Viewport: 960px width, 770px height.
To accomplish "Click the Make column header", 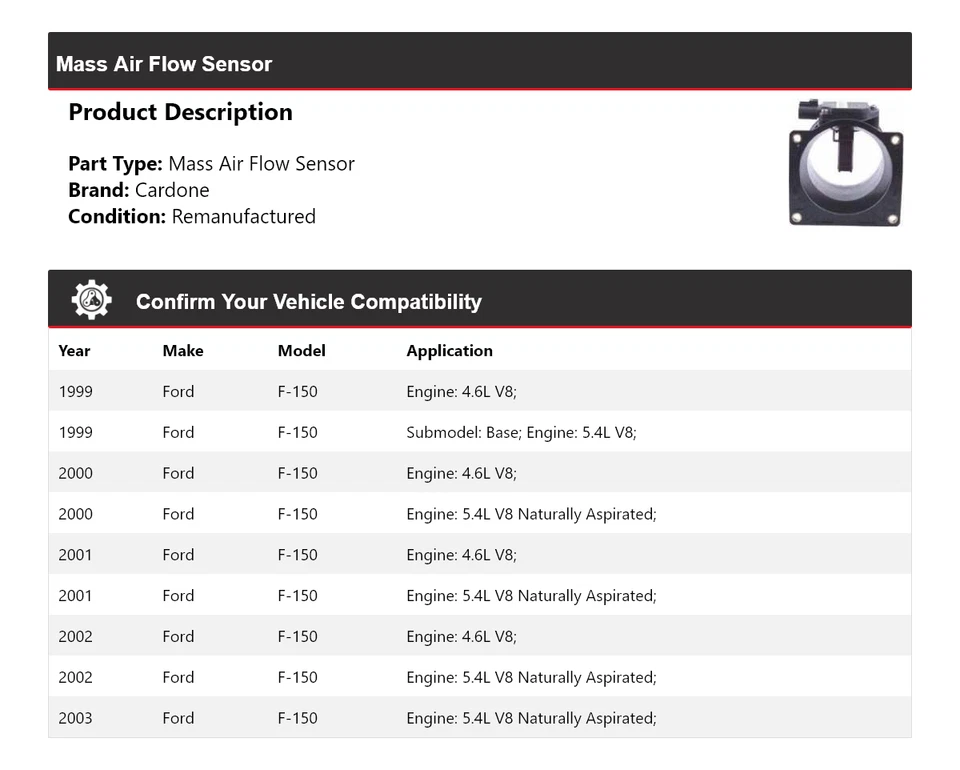I will pos(182,351).
